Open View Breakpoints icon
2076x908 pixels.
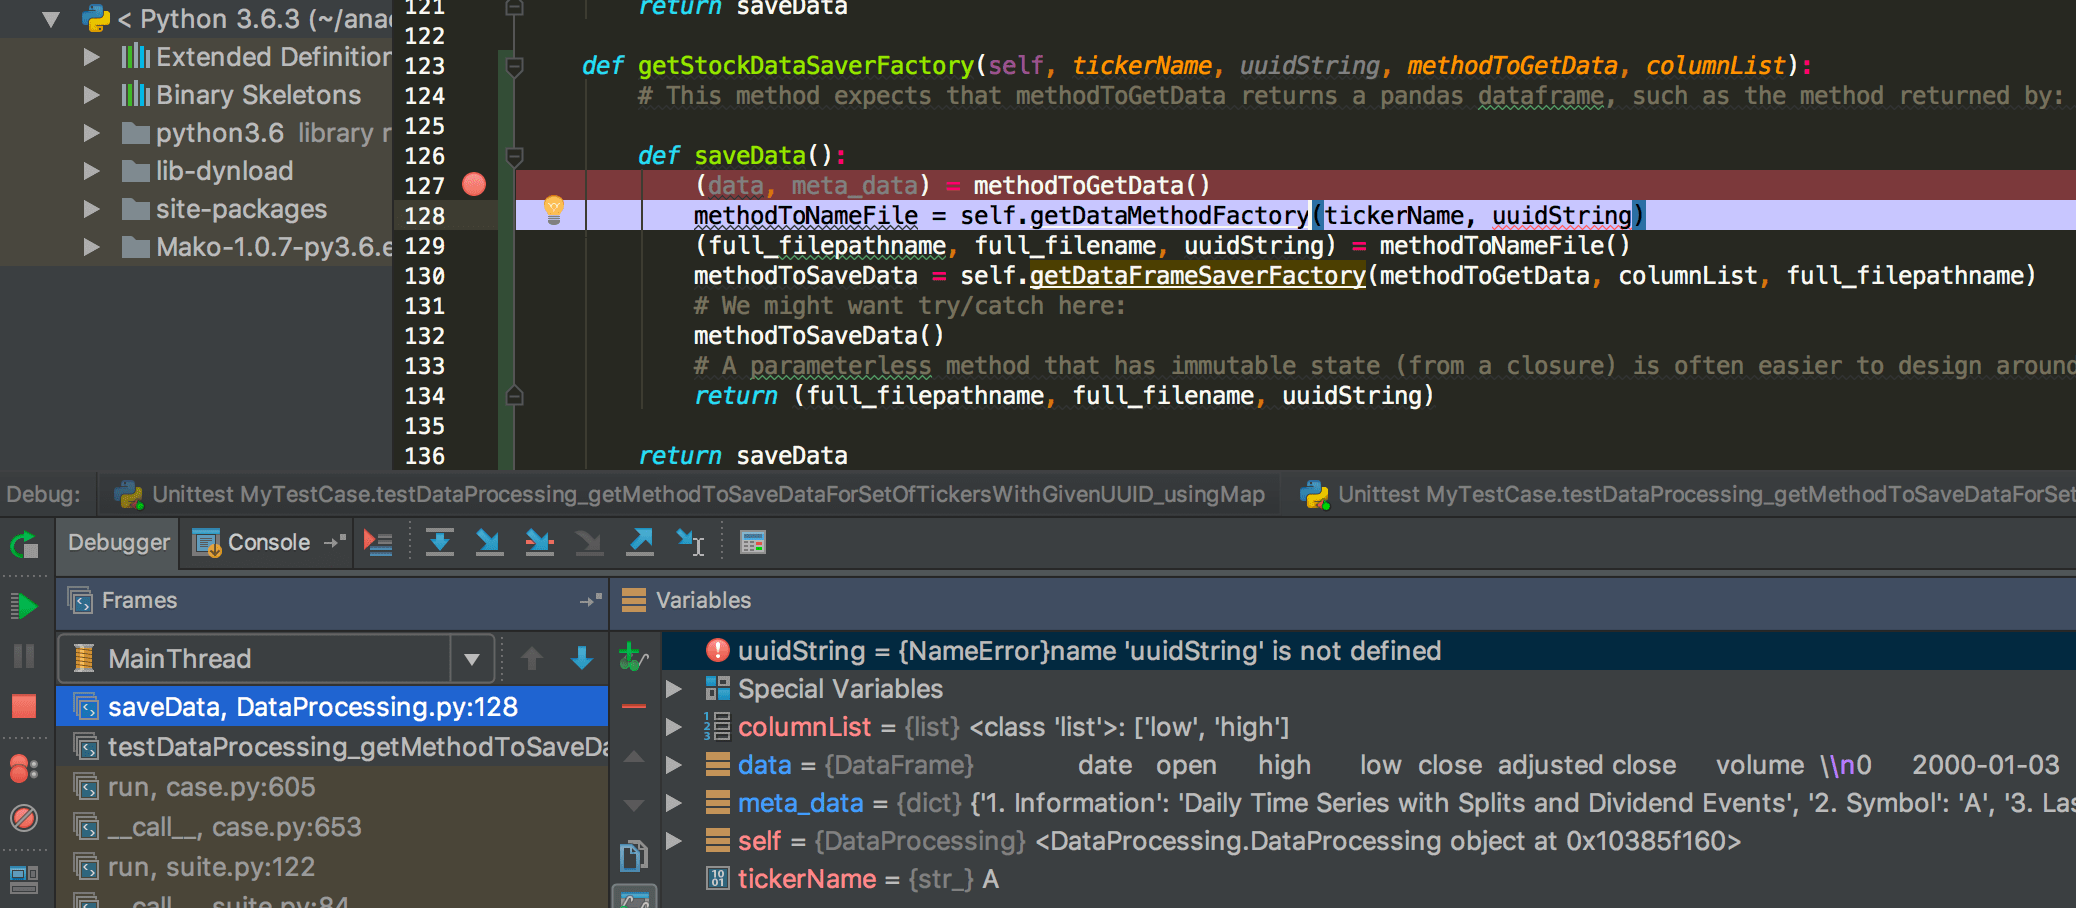[x=24, y=768]
